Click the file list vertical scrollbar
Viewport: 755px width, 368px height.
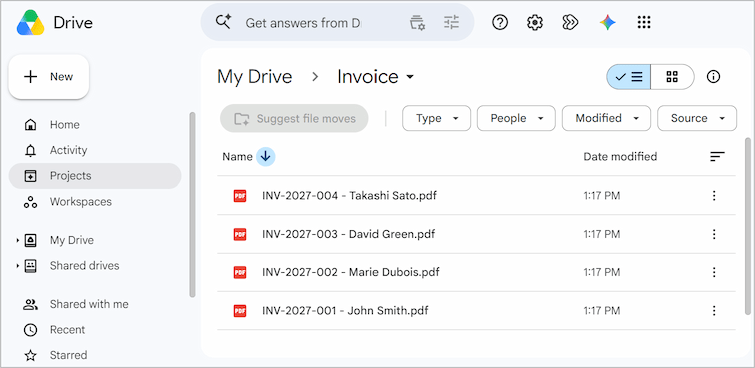coord(748,225)
